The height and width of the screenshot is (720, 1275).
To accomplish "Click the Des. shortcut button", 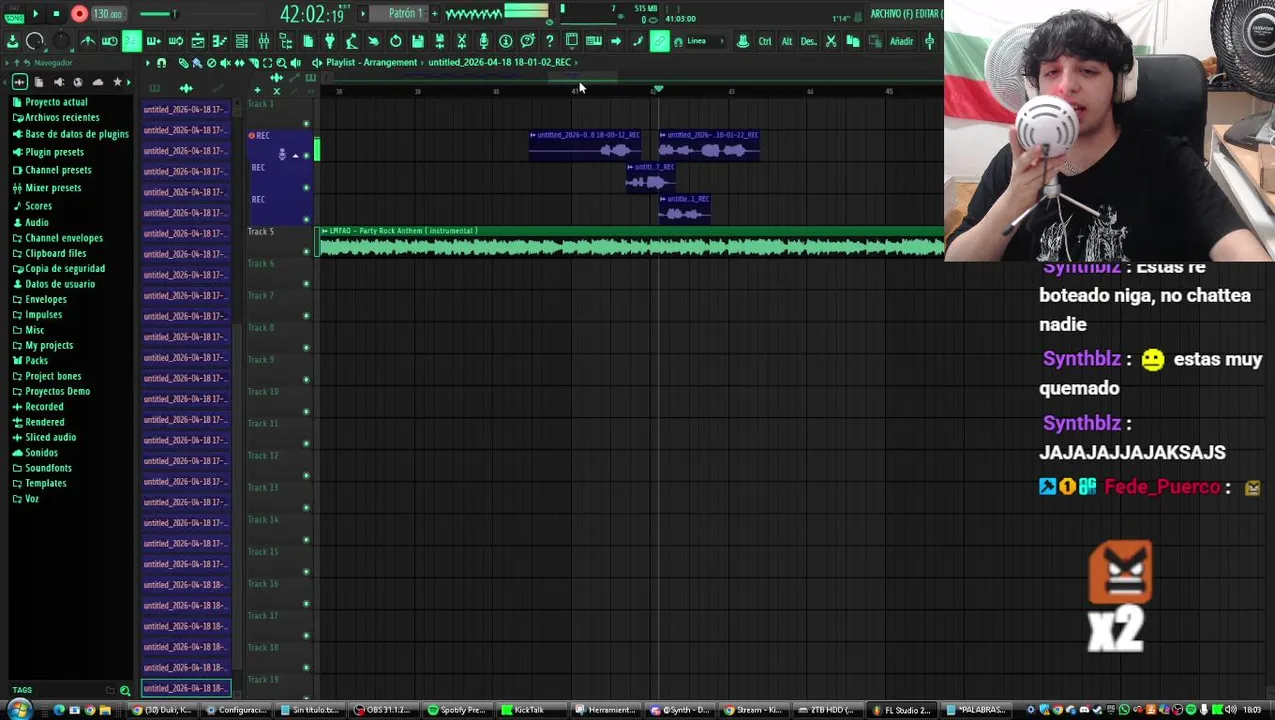I will coord(809,41).
